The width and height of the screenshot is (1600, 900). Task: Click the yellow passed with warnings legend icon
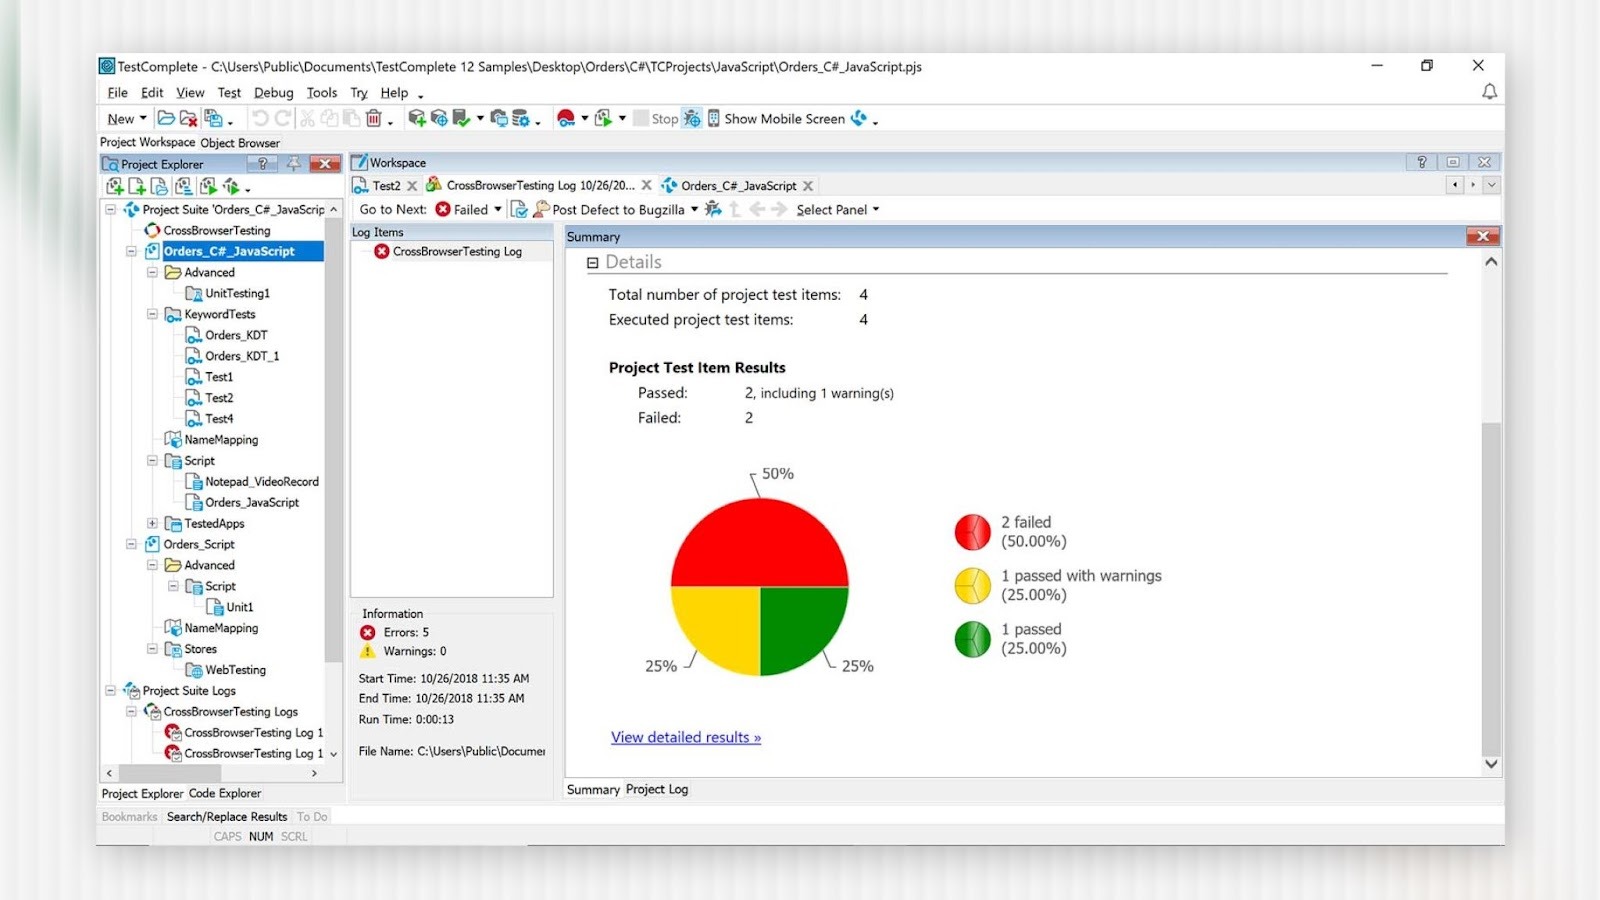(972, 586)
